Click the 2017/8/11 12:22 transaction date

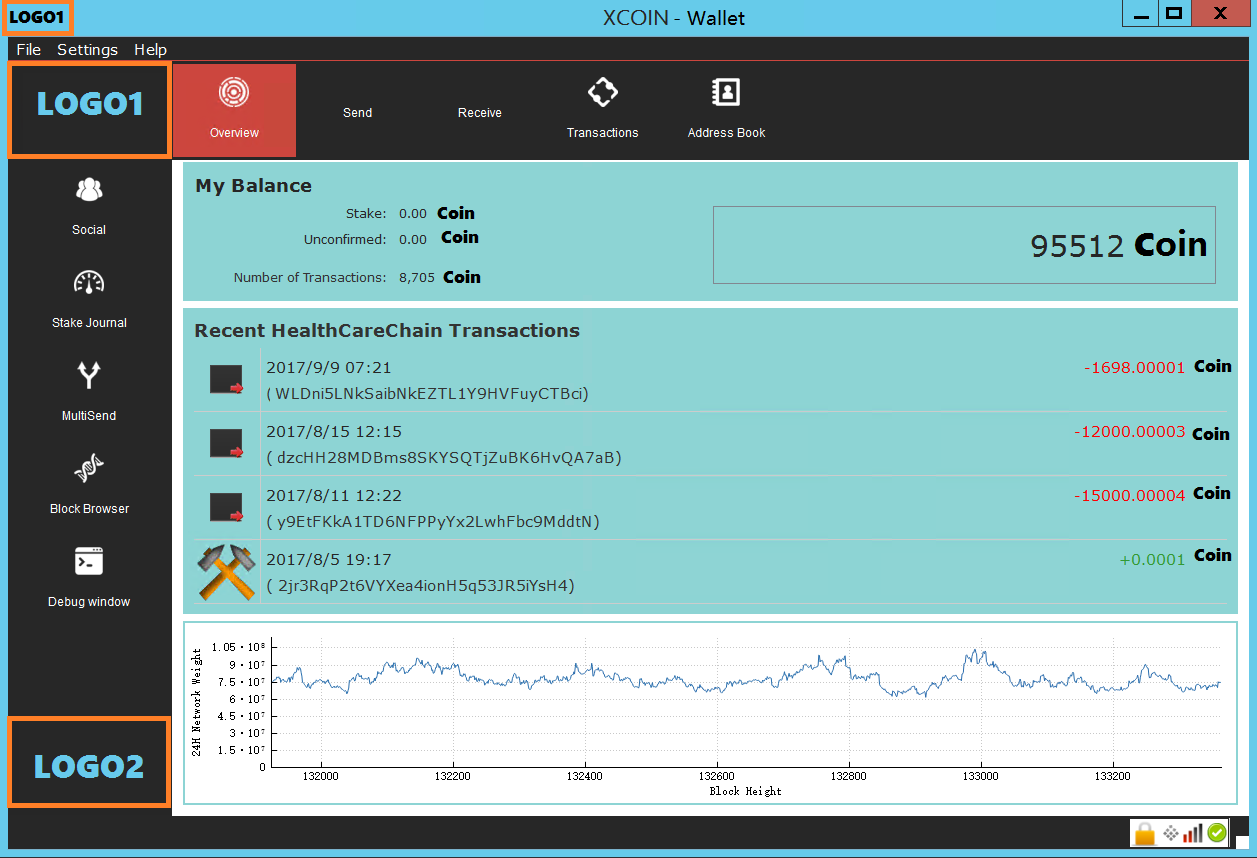(334, 496)
